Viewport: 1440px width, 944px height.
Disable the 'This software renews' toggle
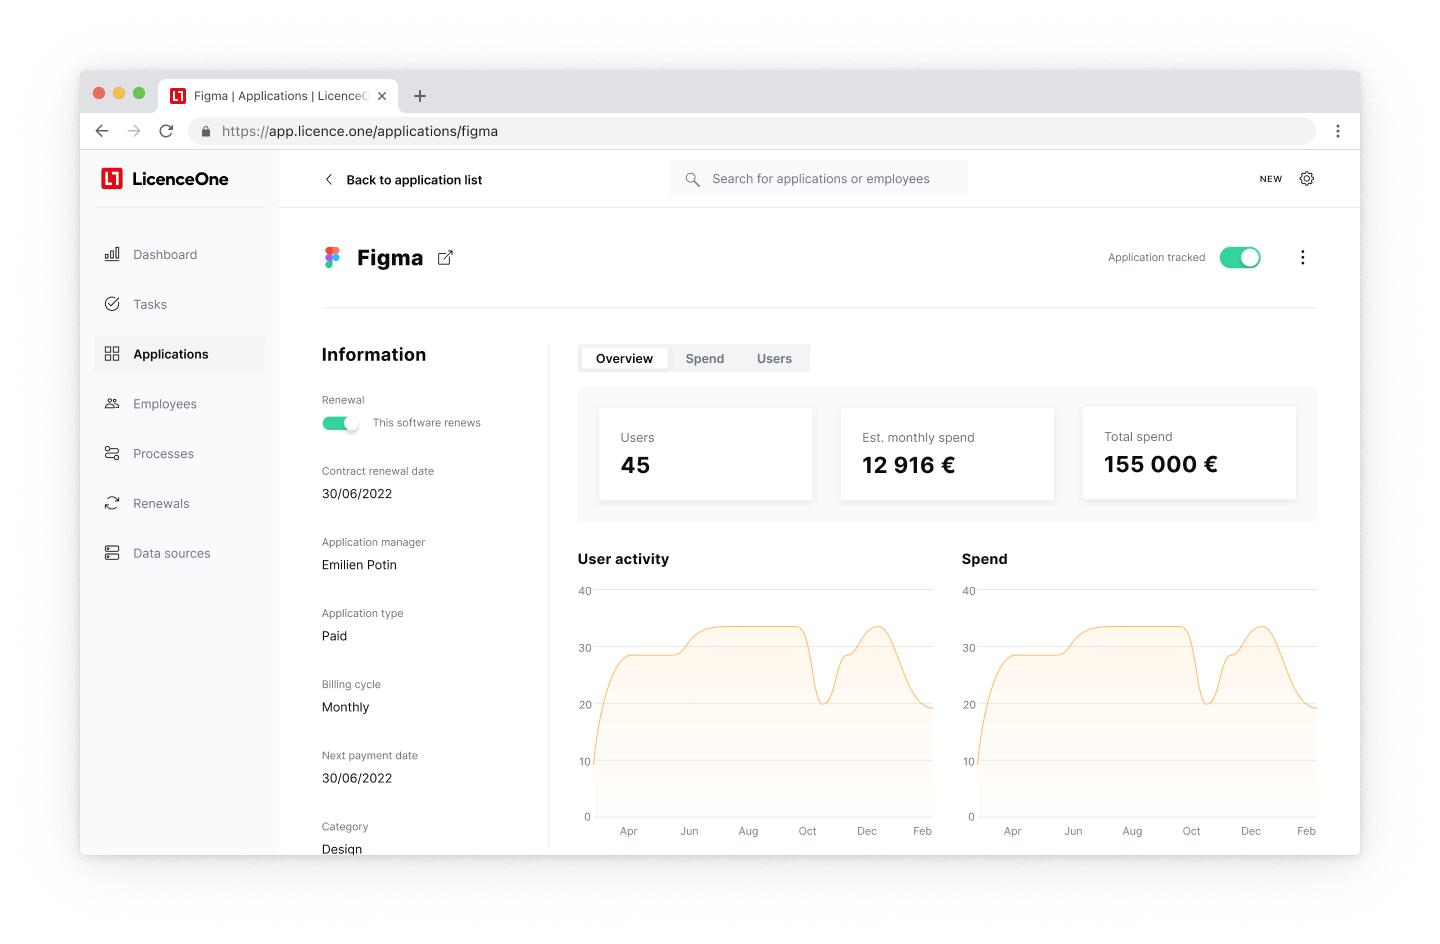[x=340, y=423]
